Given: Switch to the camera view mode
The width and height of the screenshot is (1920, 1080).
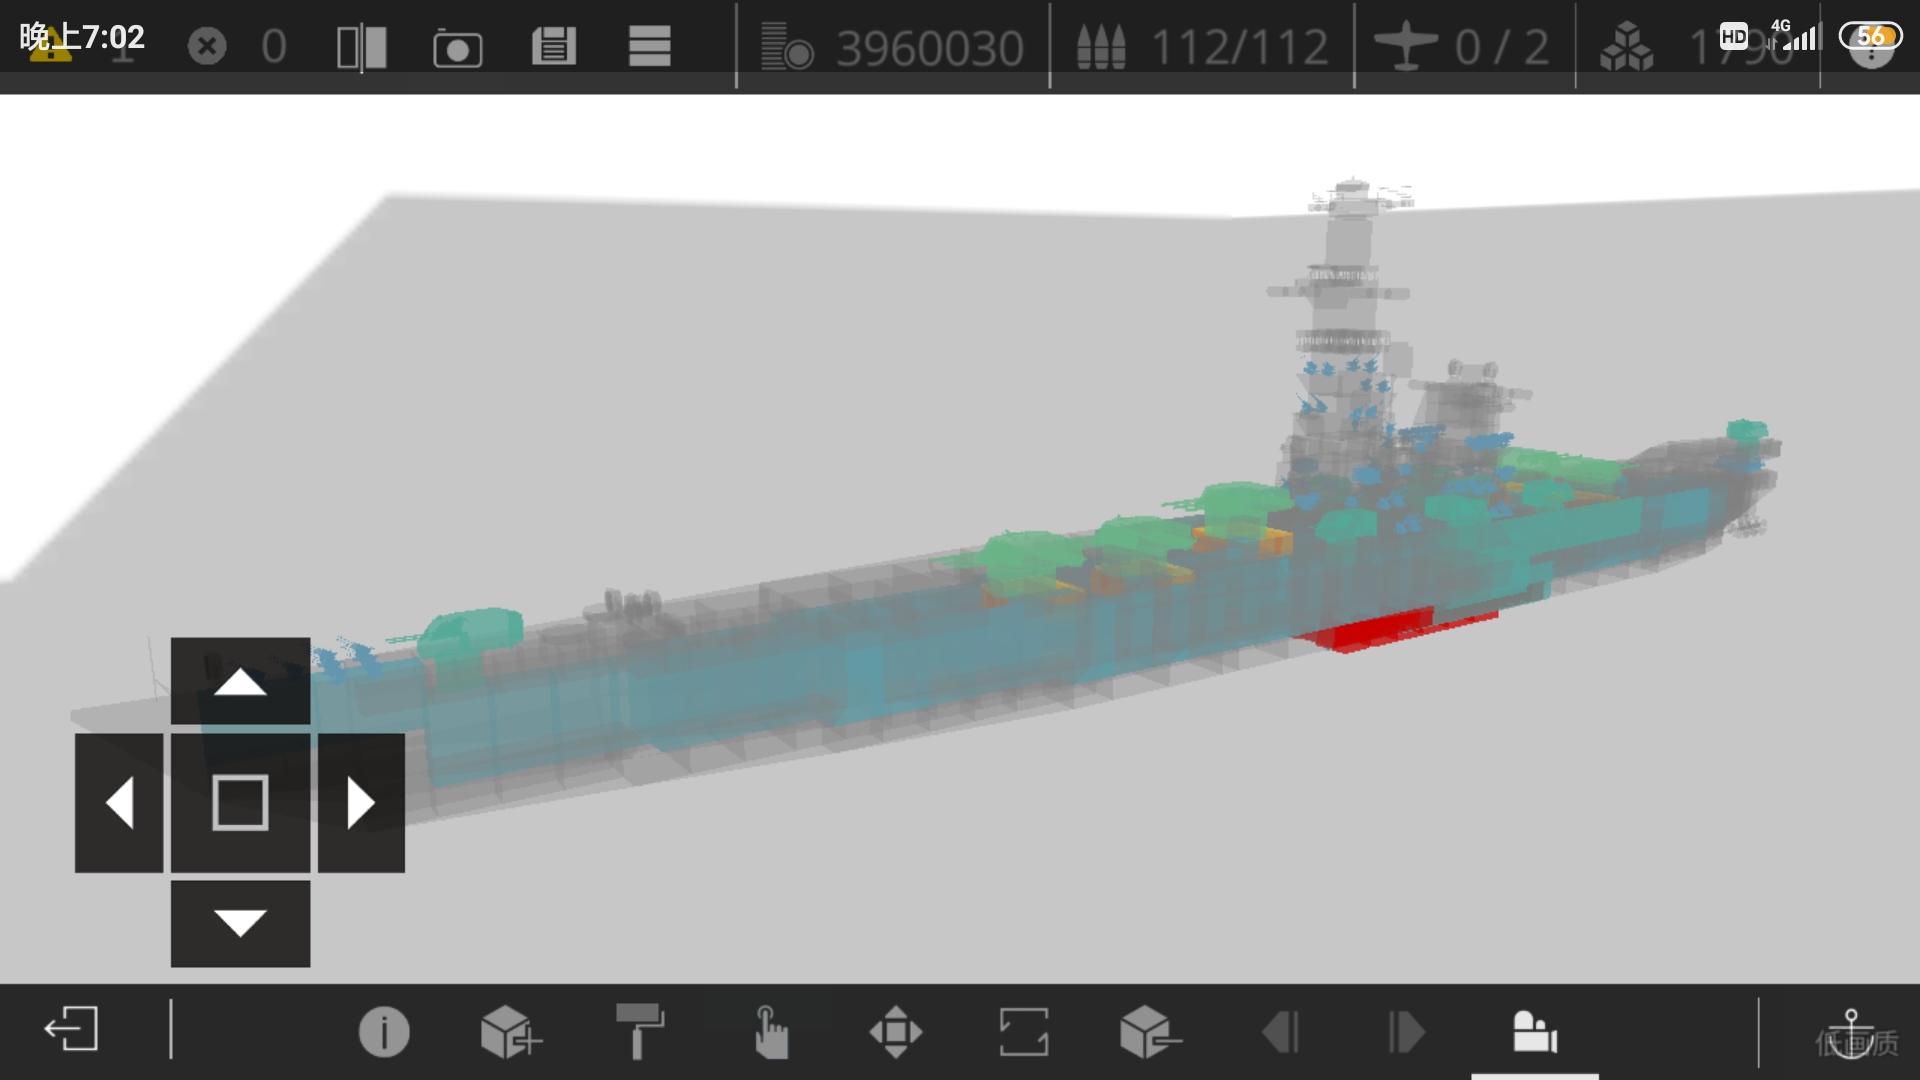Looking at the screenshot, I should coord(1534,1031).
